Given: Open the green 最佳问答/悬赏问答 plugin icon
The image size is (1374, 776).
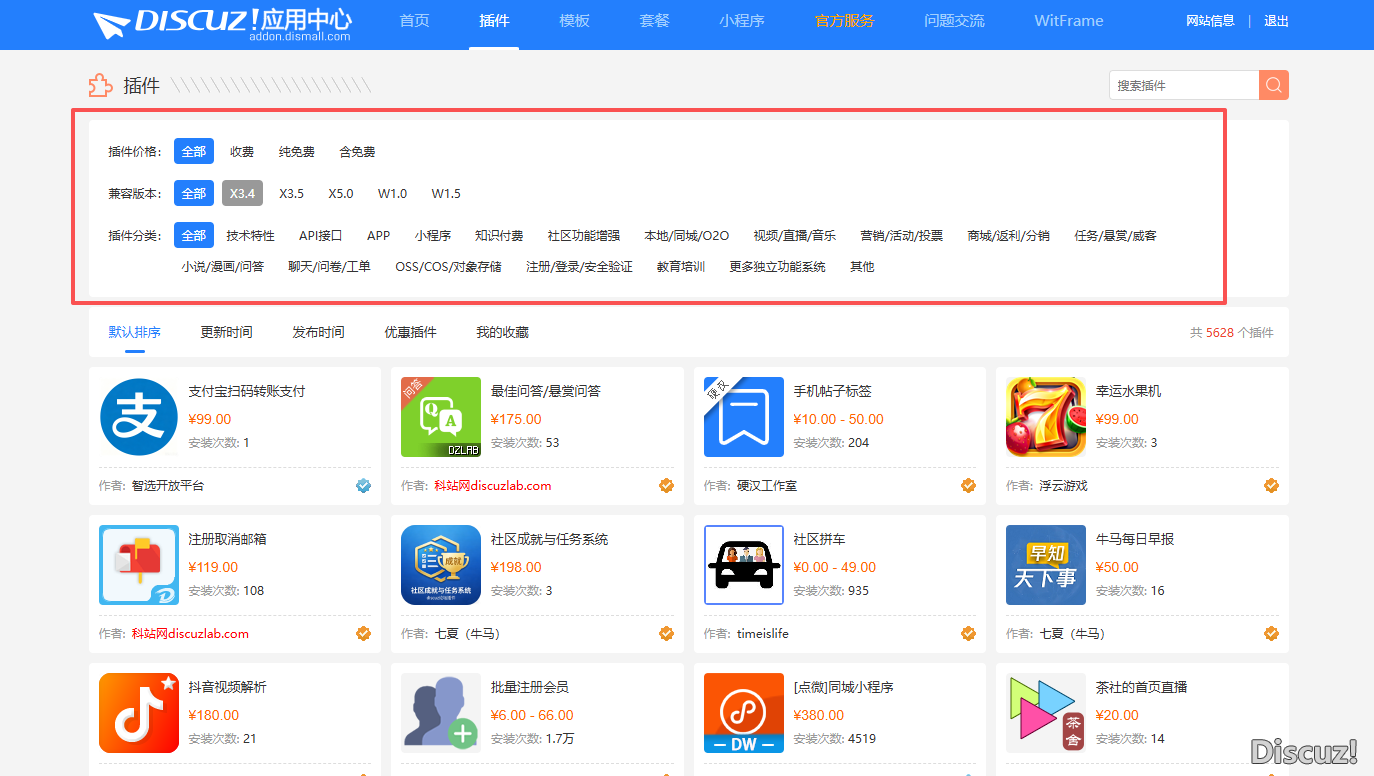Looking at the screenshot, I should click(x=441, y=417).
